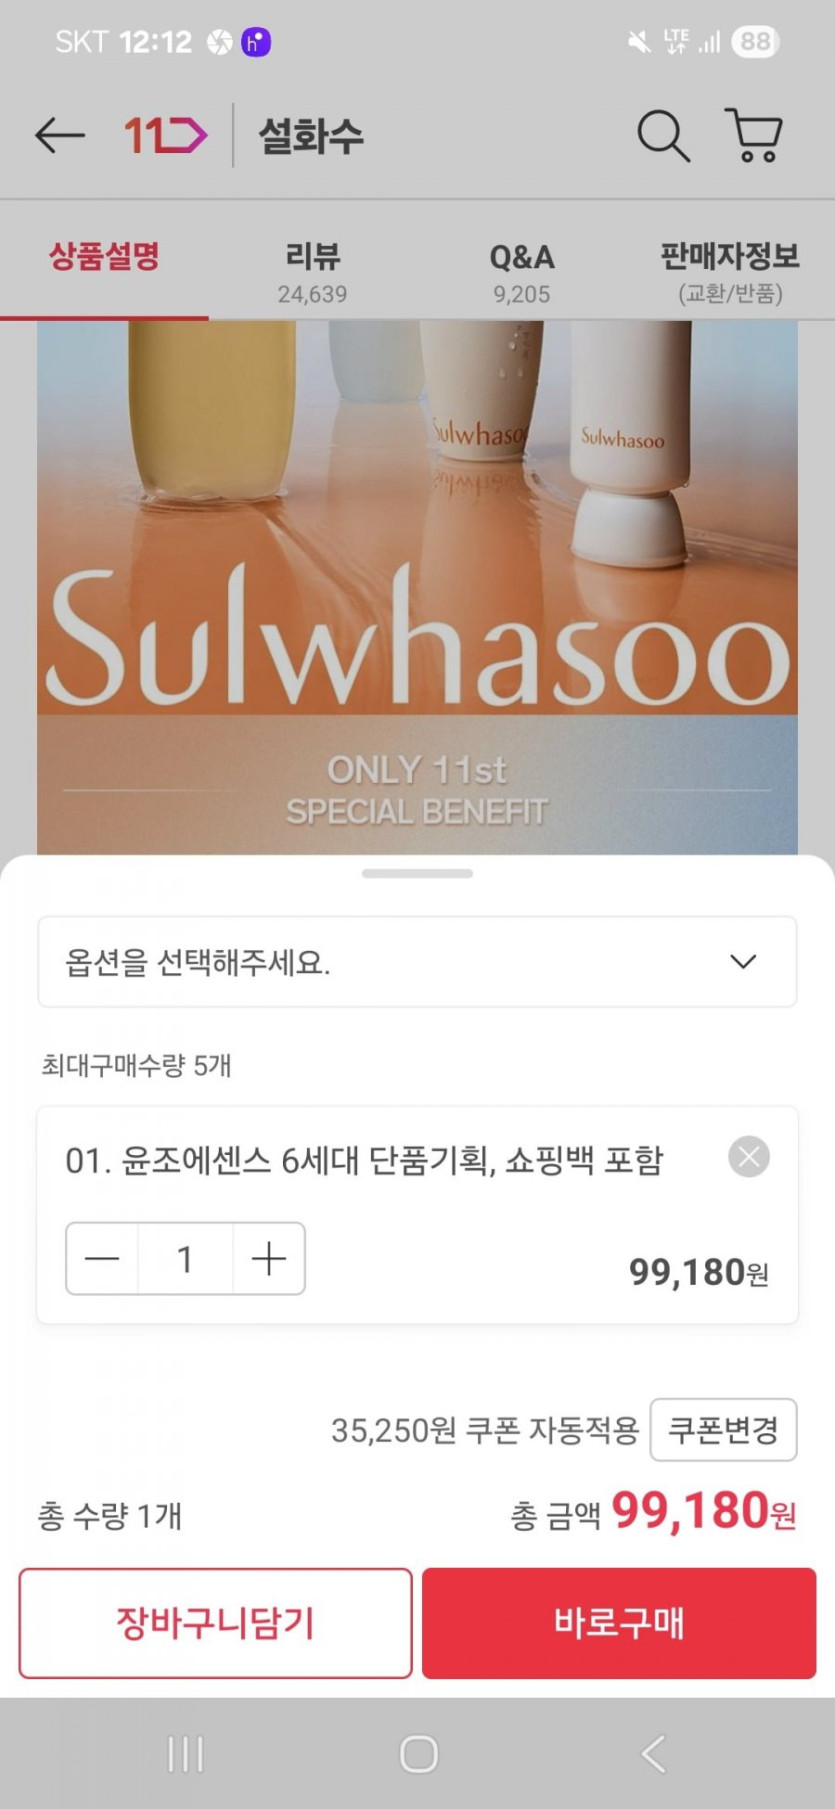Tap the 바로구매 buy now button
Viewport: 835px width, 1809px height.
(619, 1623)
